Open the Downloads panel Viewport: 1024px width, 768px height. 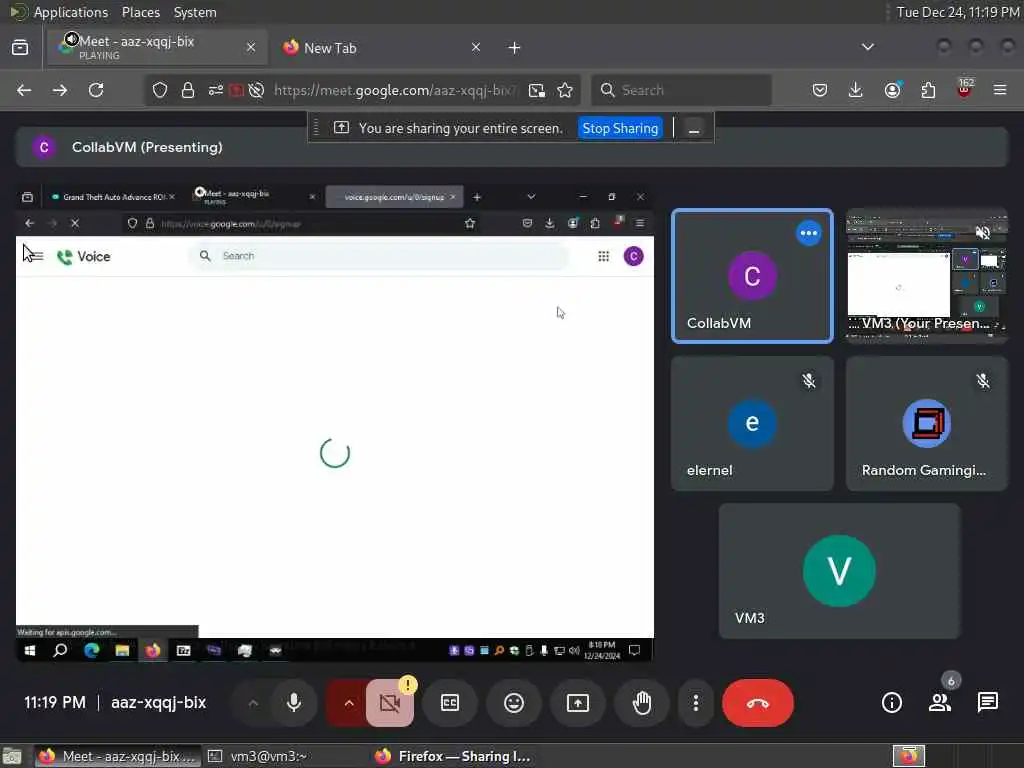pyautogui.click(x=856, y=90)
